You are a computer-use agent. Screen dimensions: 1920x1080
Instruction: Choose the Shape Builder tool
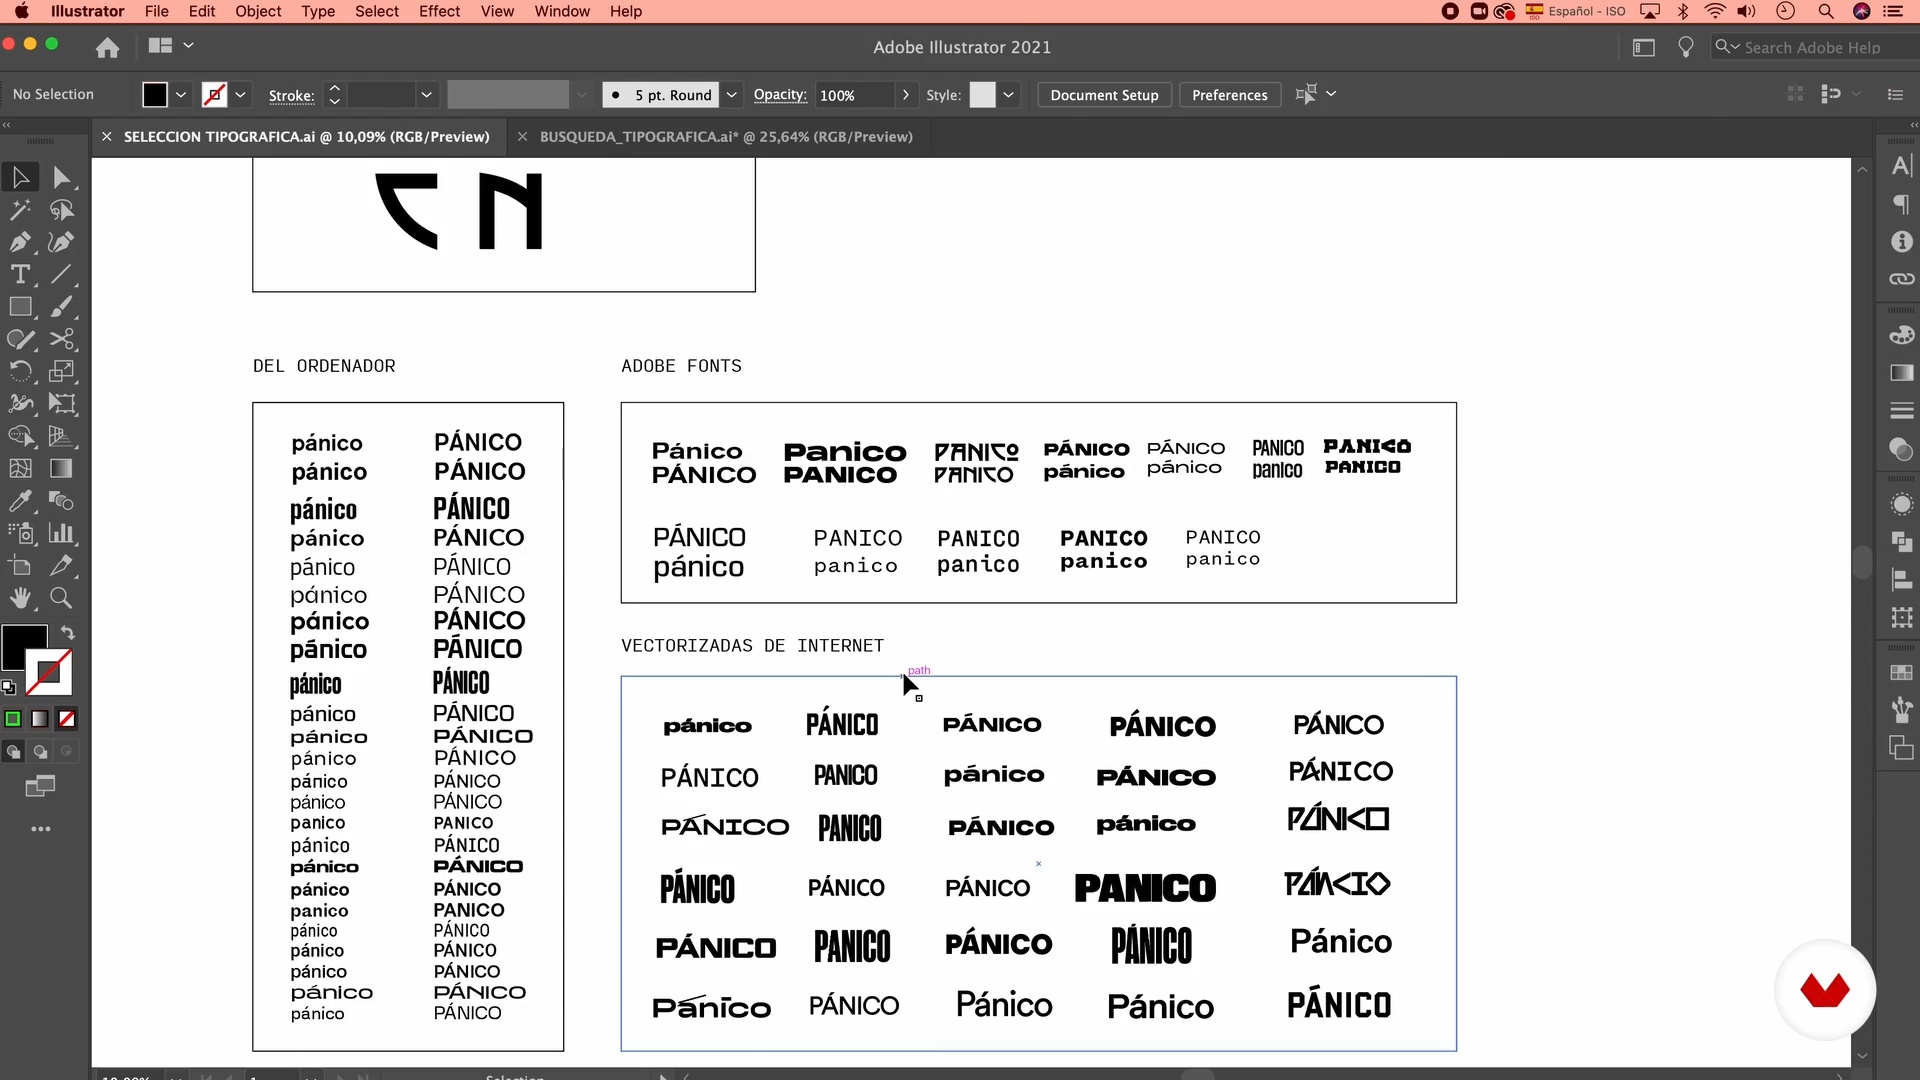tap(20, 436)
